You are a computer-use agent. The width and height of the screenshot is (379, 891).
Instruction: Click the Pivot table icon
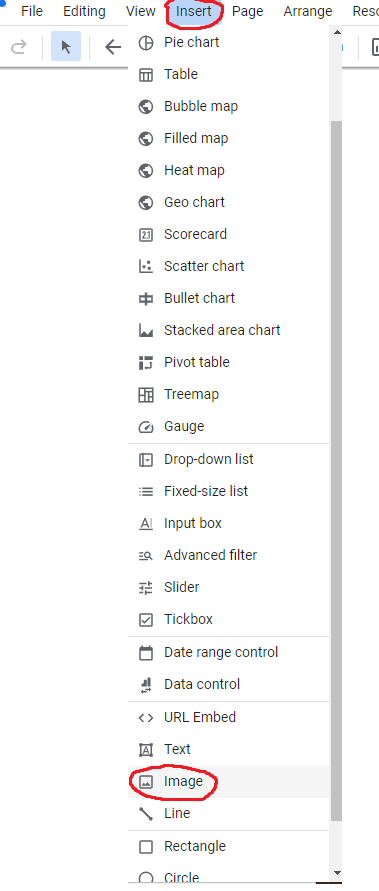(x=146, y=363)
